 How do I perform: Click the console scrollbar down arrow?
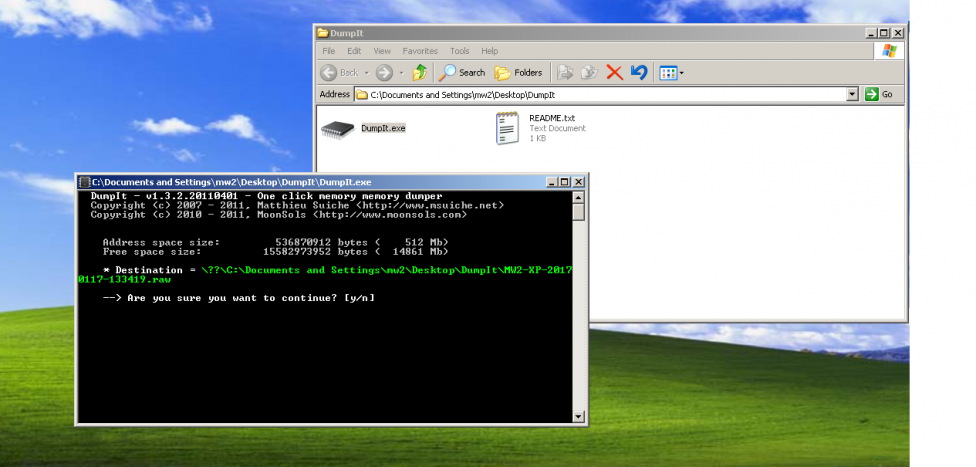point(578,416)
